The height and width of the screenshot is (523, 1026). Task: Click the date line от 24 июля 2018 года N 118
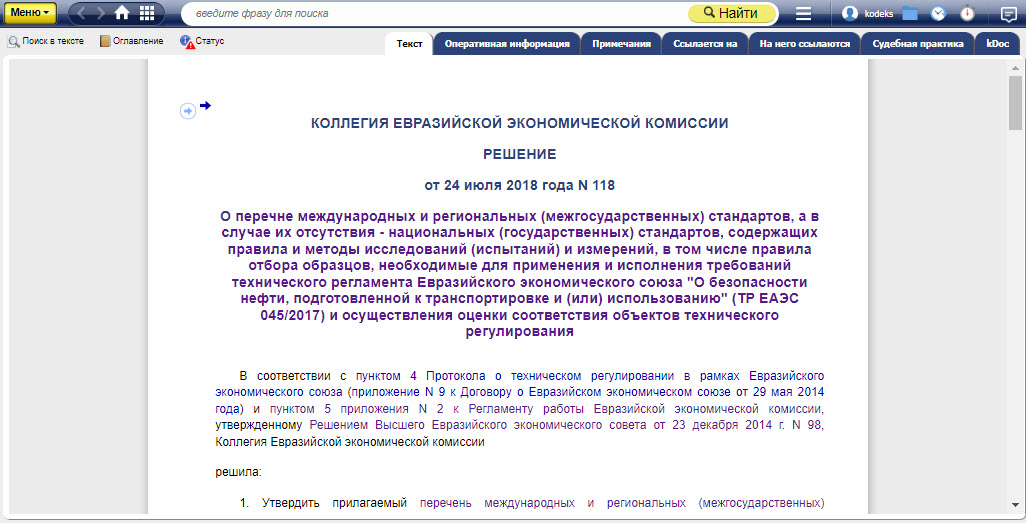520,185
